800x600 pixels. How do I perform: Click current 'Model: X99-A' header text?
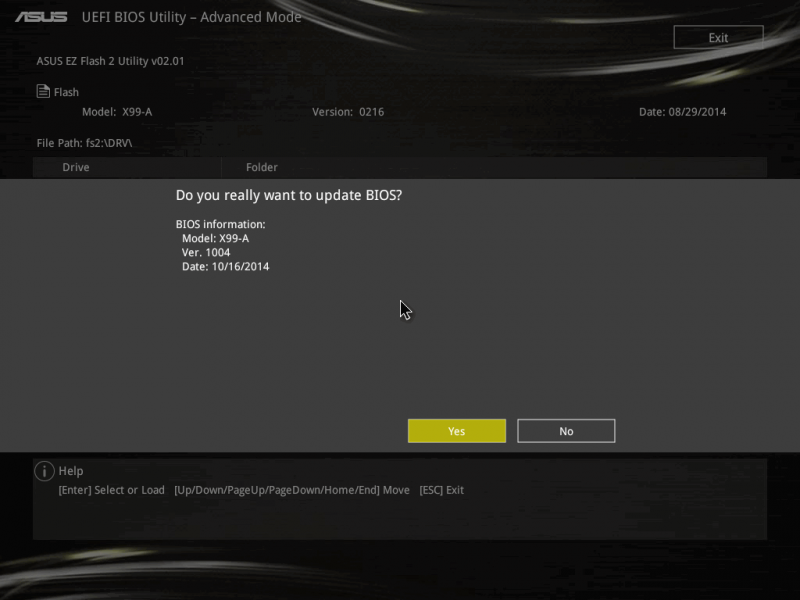(x=117, y=112)
